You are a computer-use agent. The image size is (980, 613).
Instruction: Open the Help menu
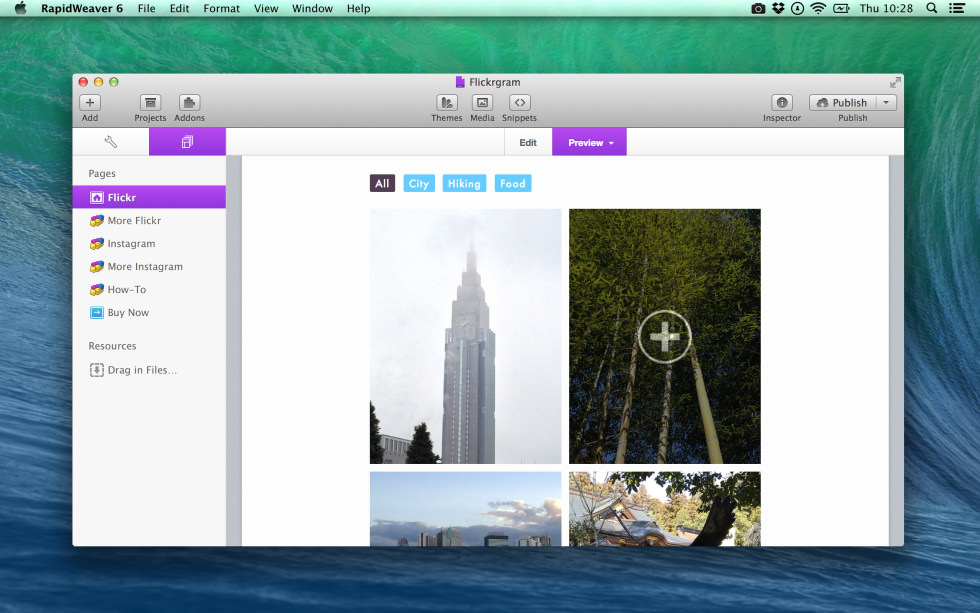(359, 8)
